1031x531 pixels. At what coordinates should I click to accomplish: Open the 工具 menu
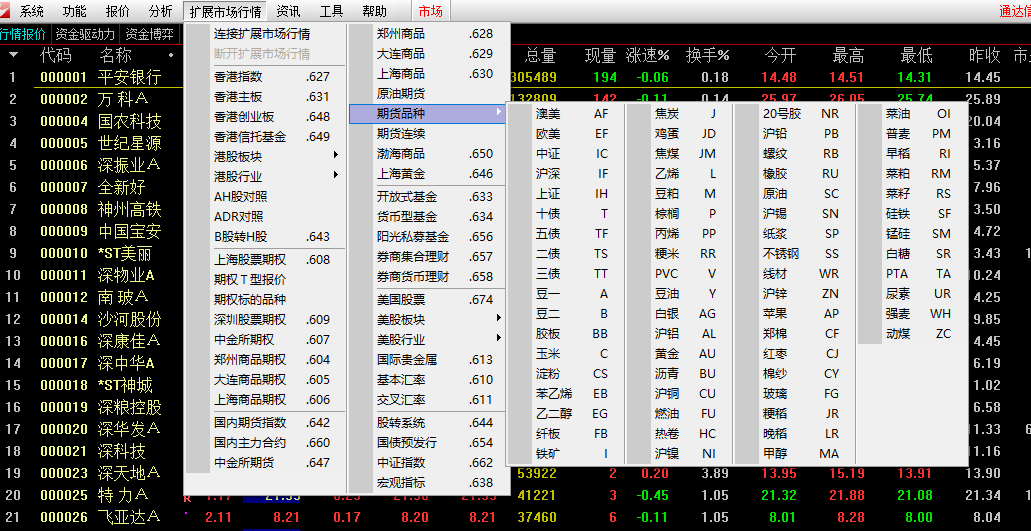coord(331,11)
